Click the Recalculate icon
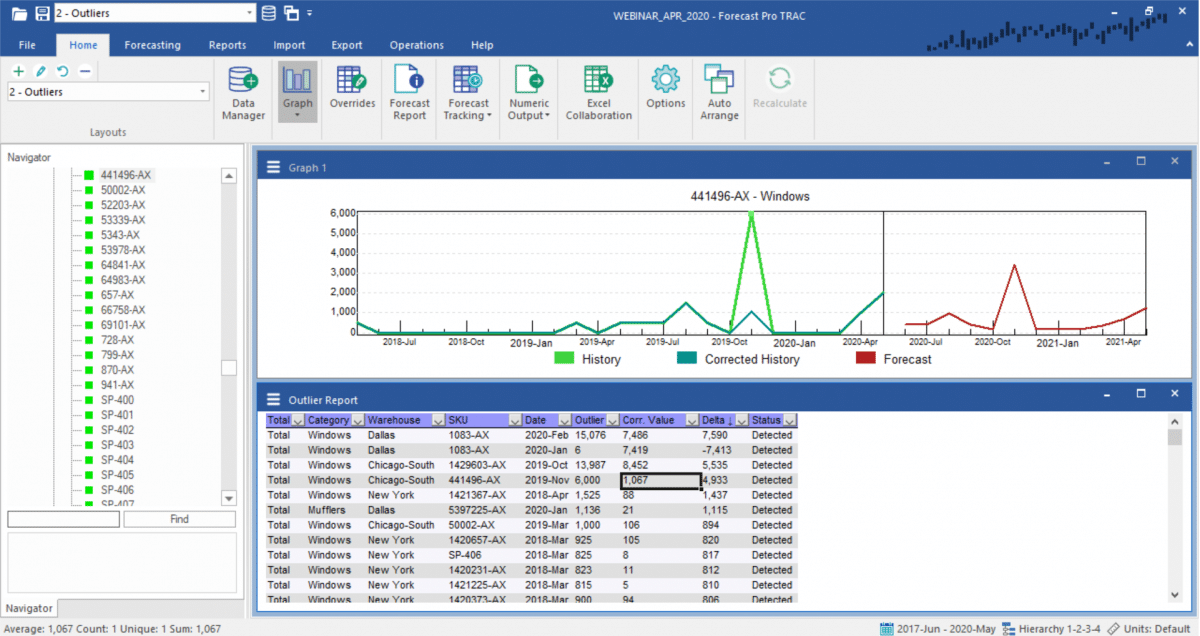This screenshot has height=636, width=1200. (779, 93)
